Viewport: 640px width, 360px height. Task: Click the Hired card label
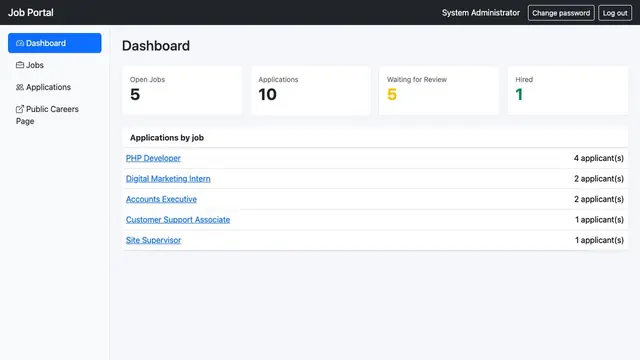pos(524,80)
